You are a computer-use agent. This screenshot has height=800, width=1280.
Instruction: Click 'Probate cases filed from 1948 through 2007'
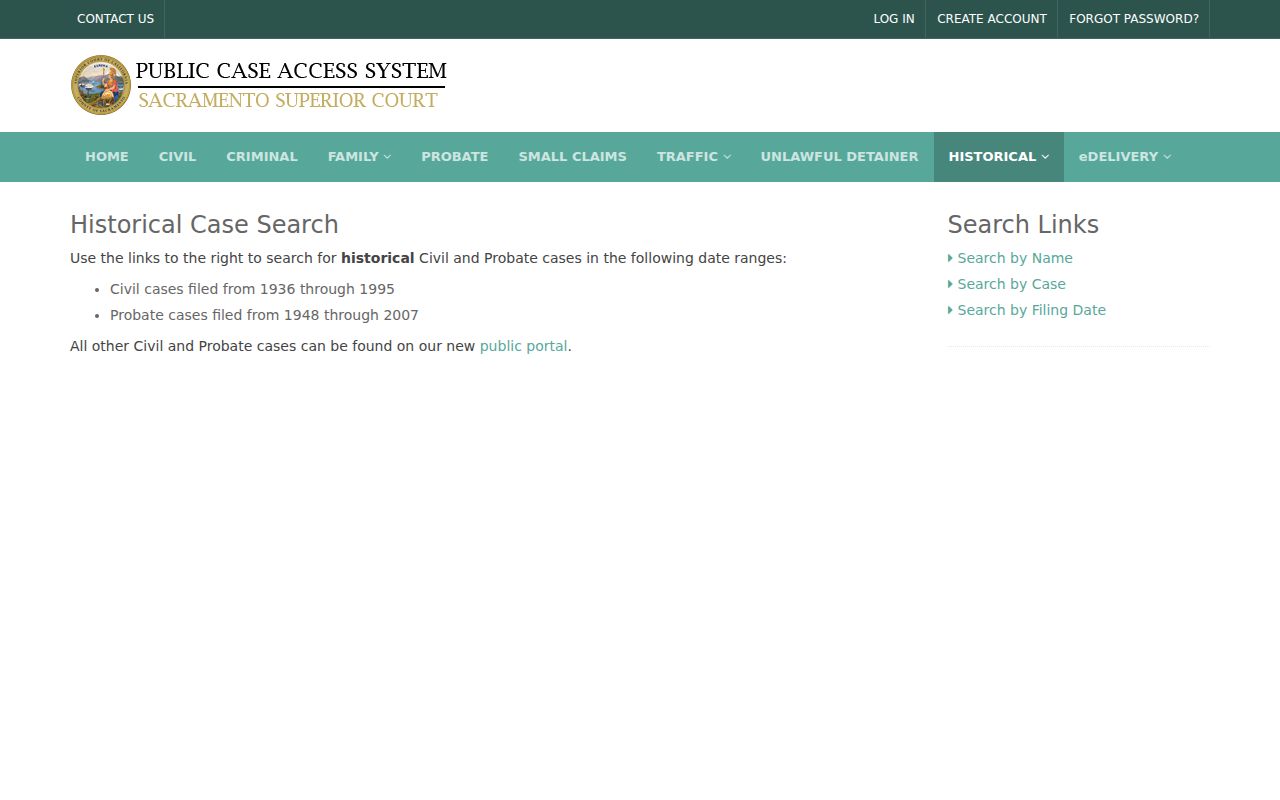tap(264, 315)
